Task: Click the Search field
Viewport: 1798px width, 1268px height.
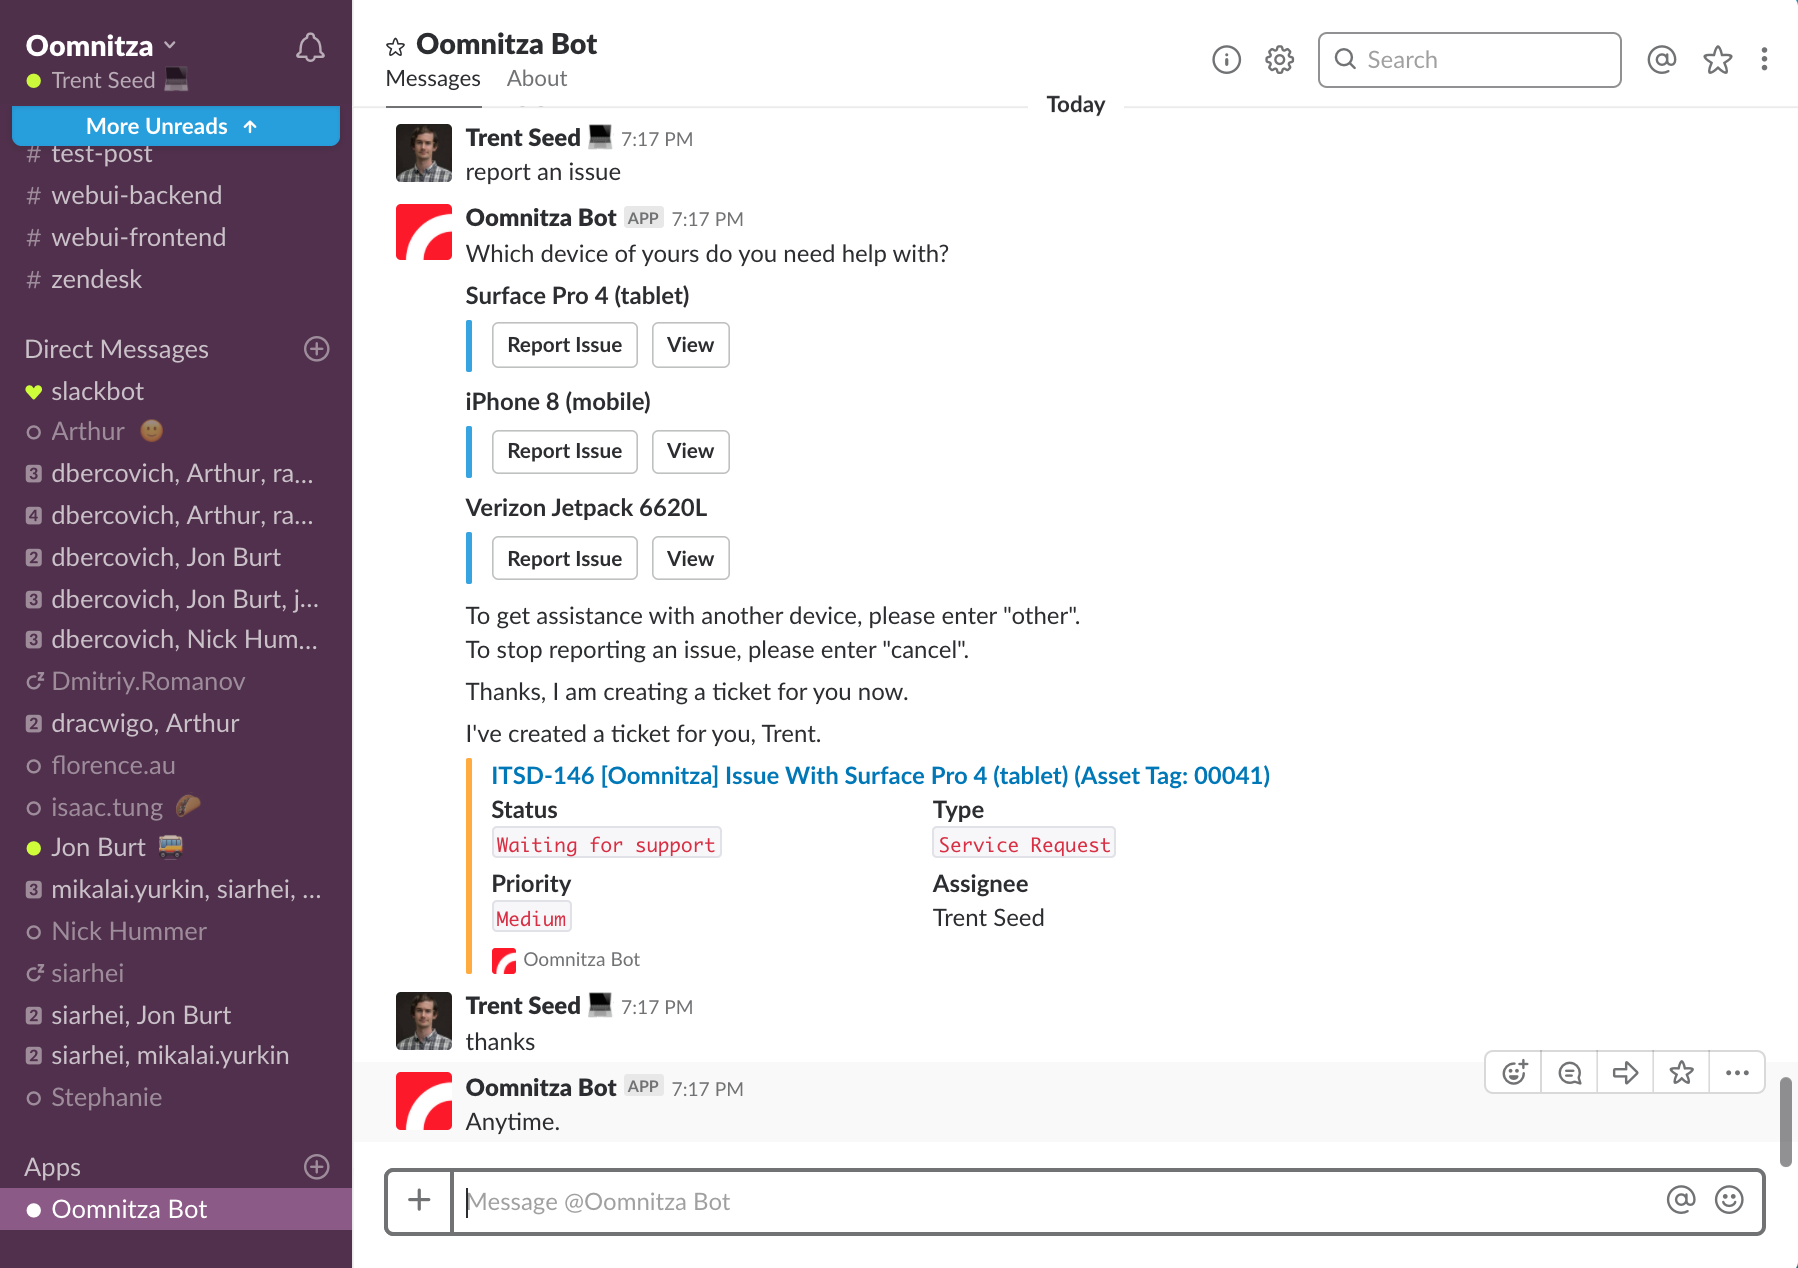Action: click(x=1470, y=60)
